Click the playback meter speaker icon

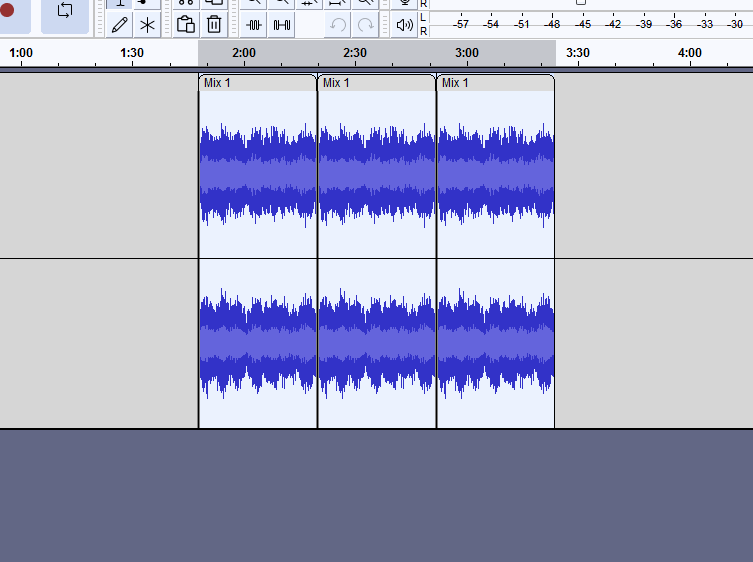click(404, 24)
